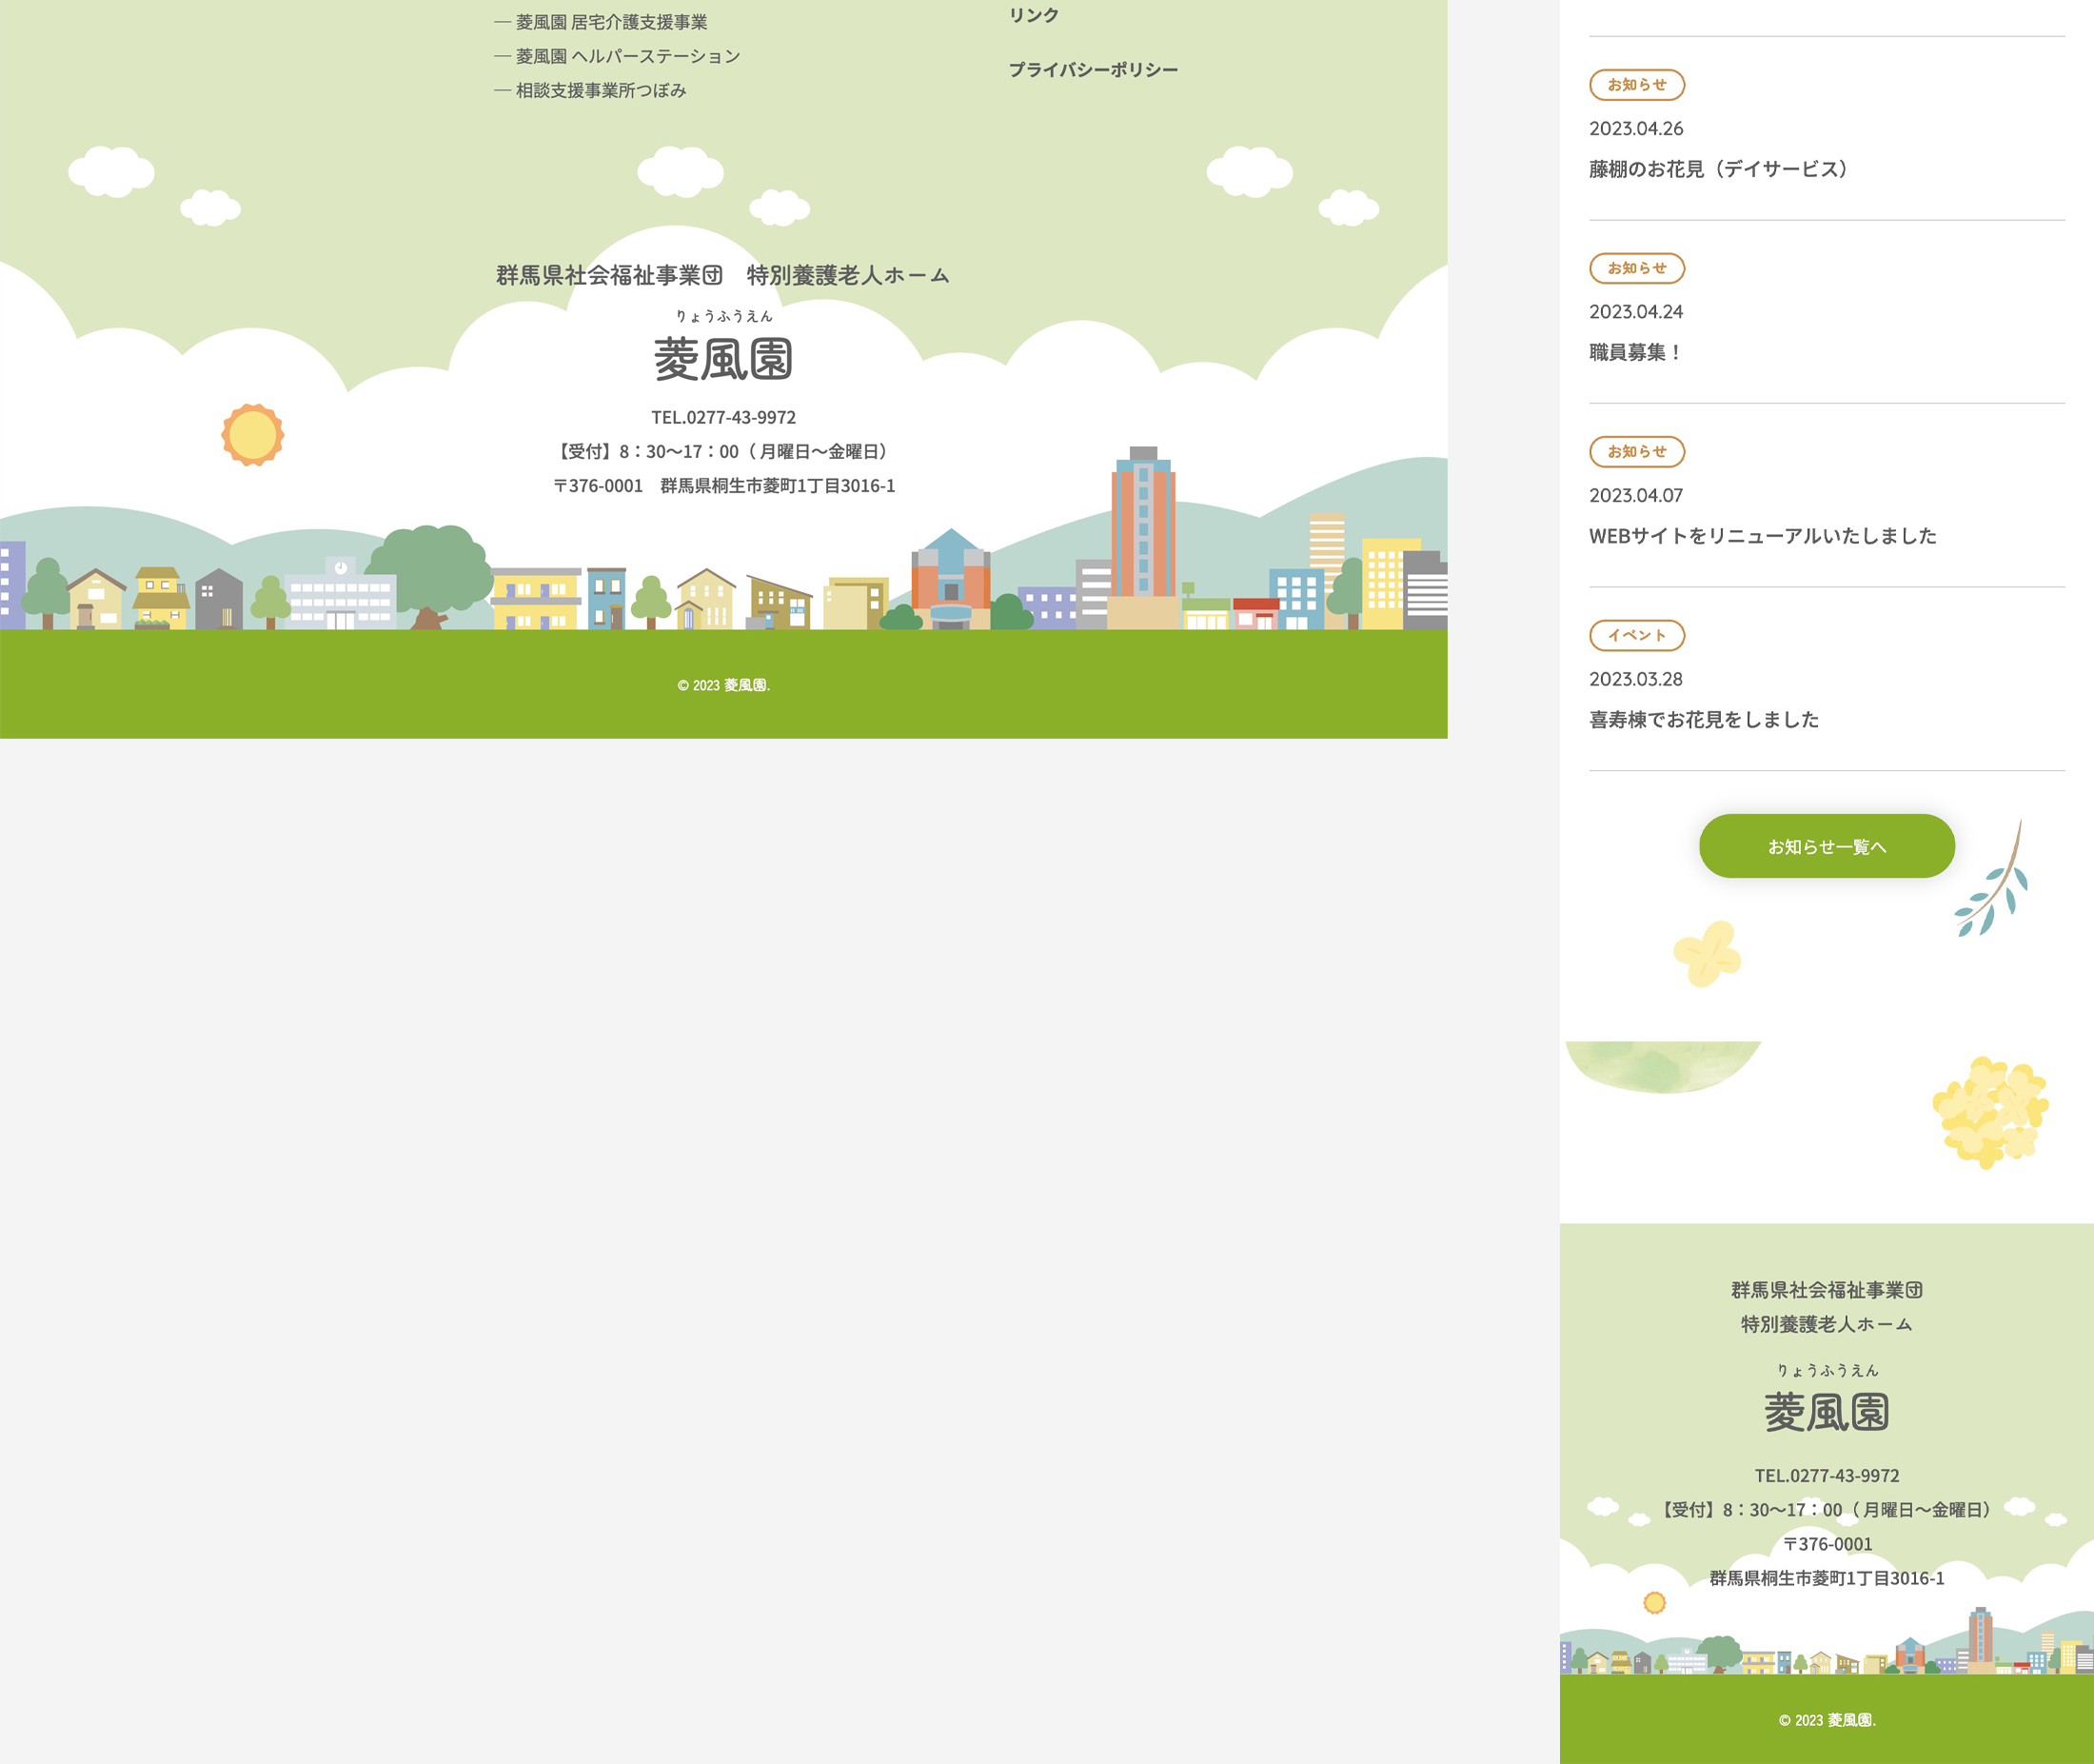Open 喜寿棟でお花見をしました article

point(1703,719)
